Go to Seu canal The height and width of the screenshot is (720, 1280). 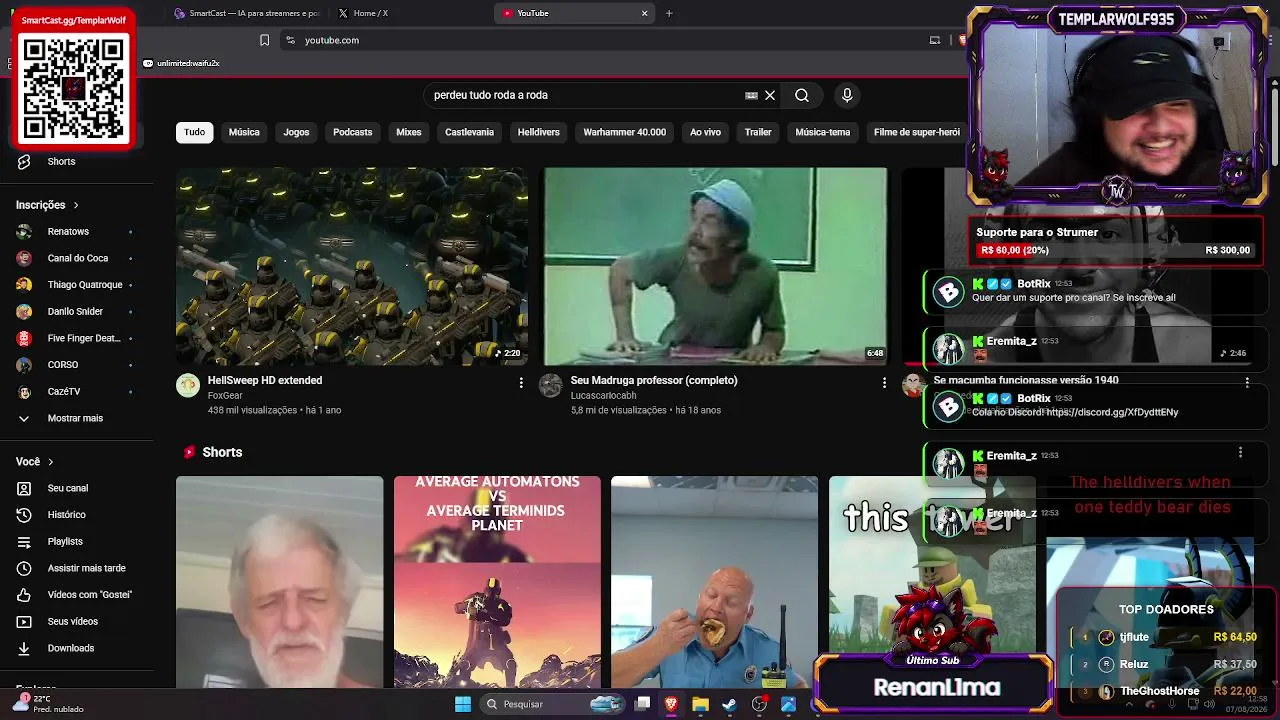[68, 488]
